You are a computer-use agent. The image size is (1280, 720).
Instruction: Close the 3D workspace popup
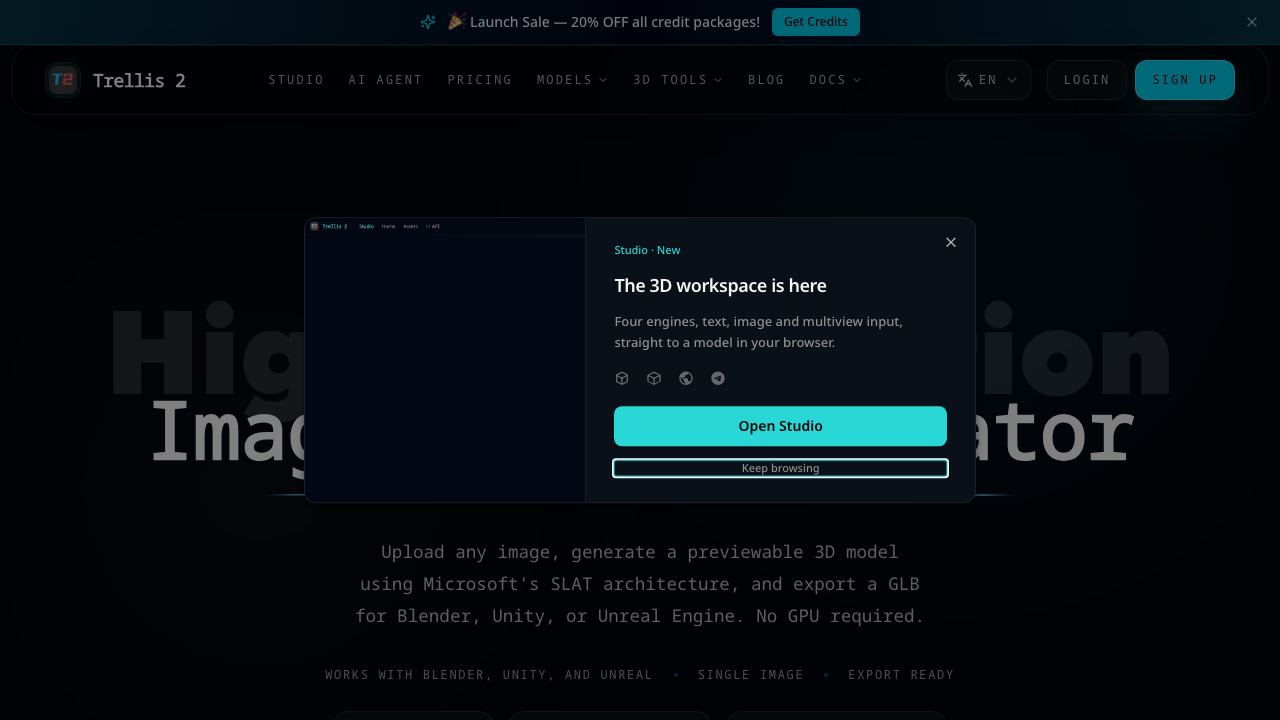951,242
